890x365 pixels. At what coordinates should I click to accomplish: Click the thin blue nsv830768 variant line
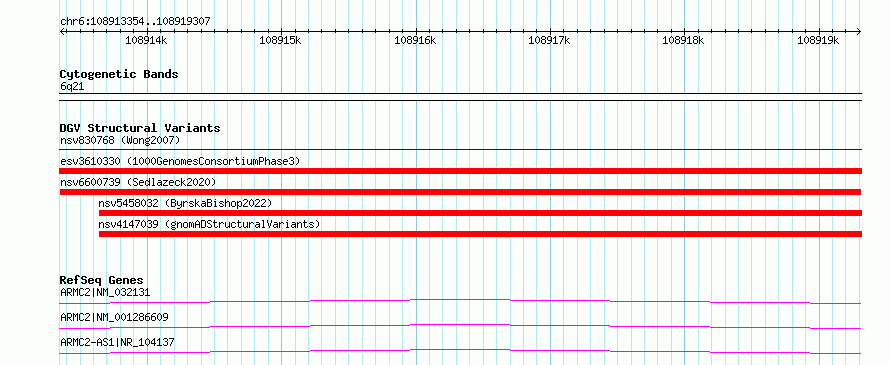(461, 150)
